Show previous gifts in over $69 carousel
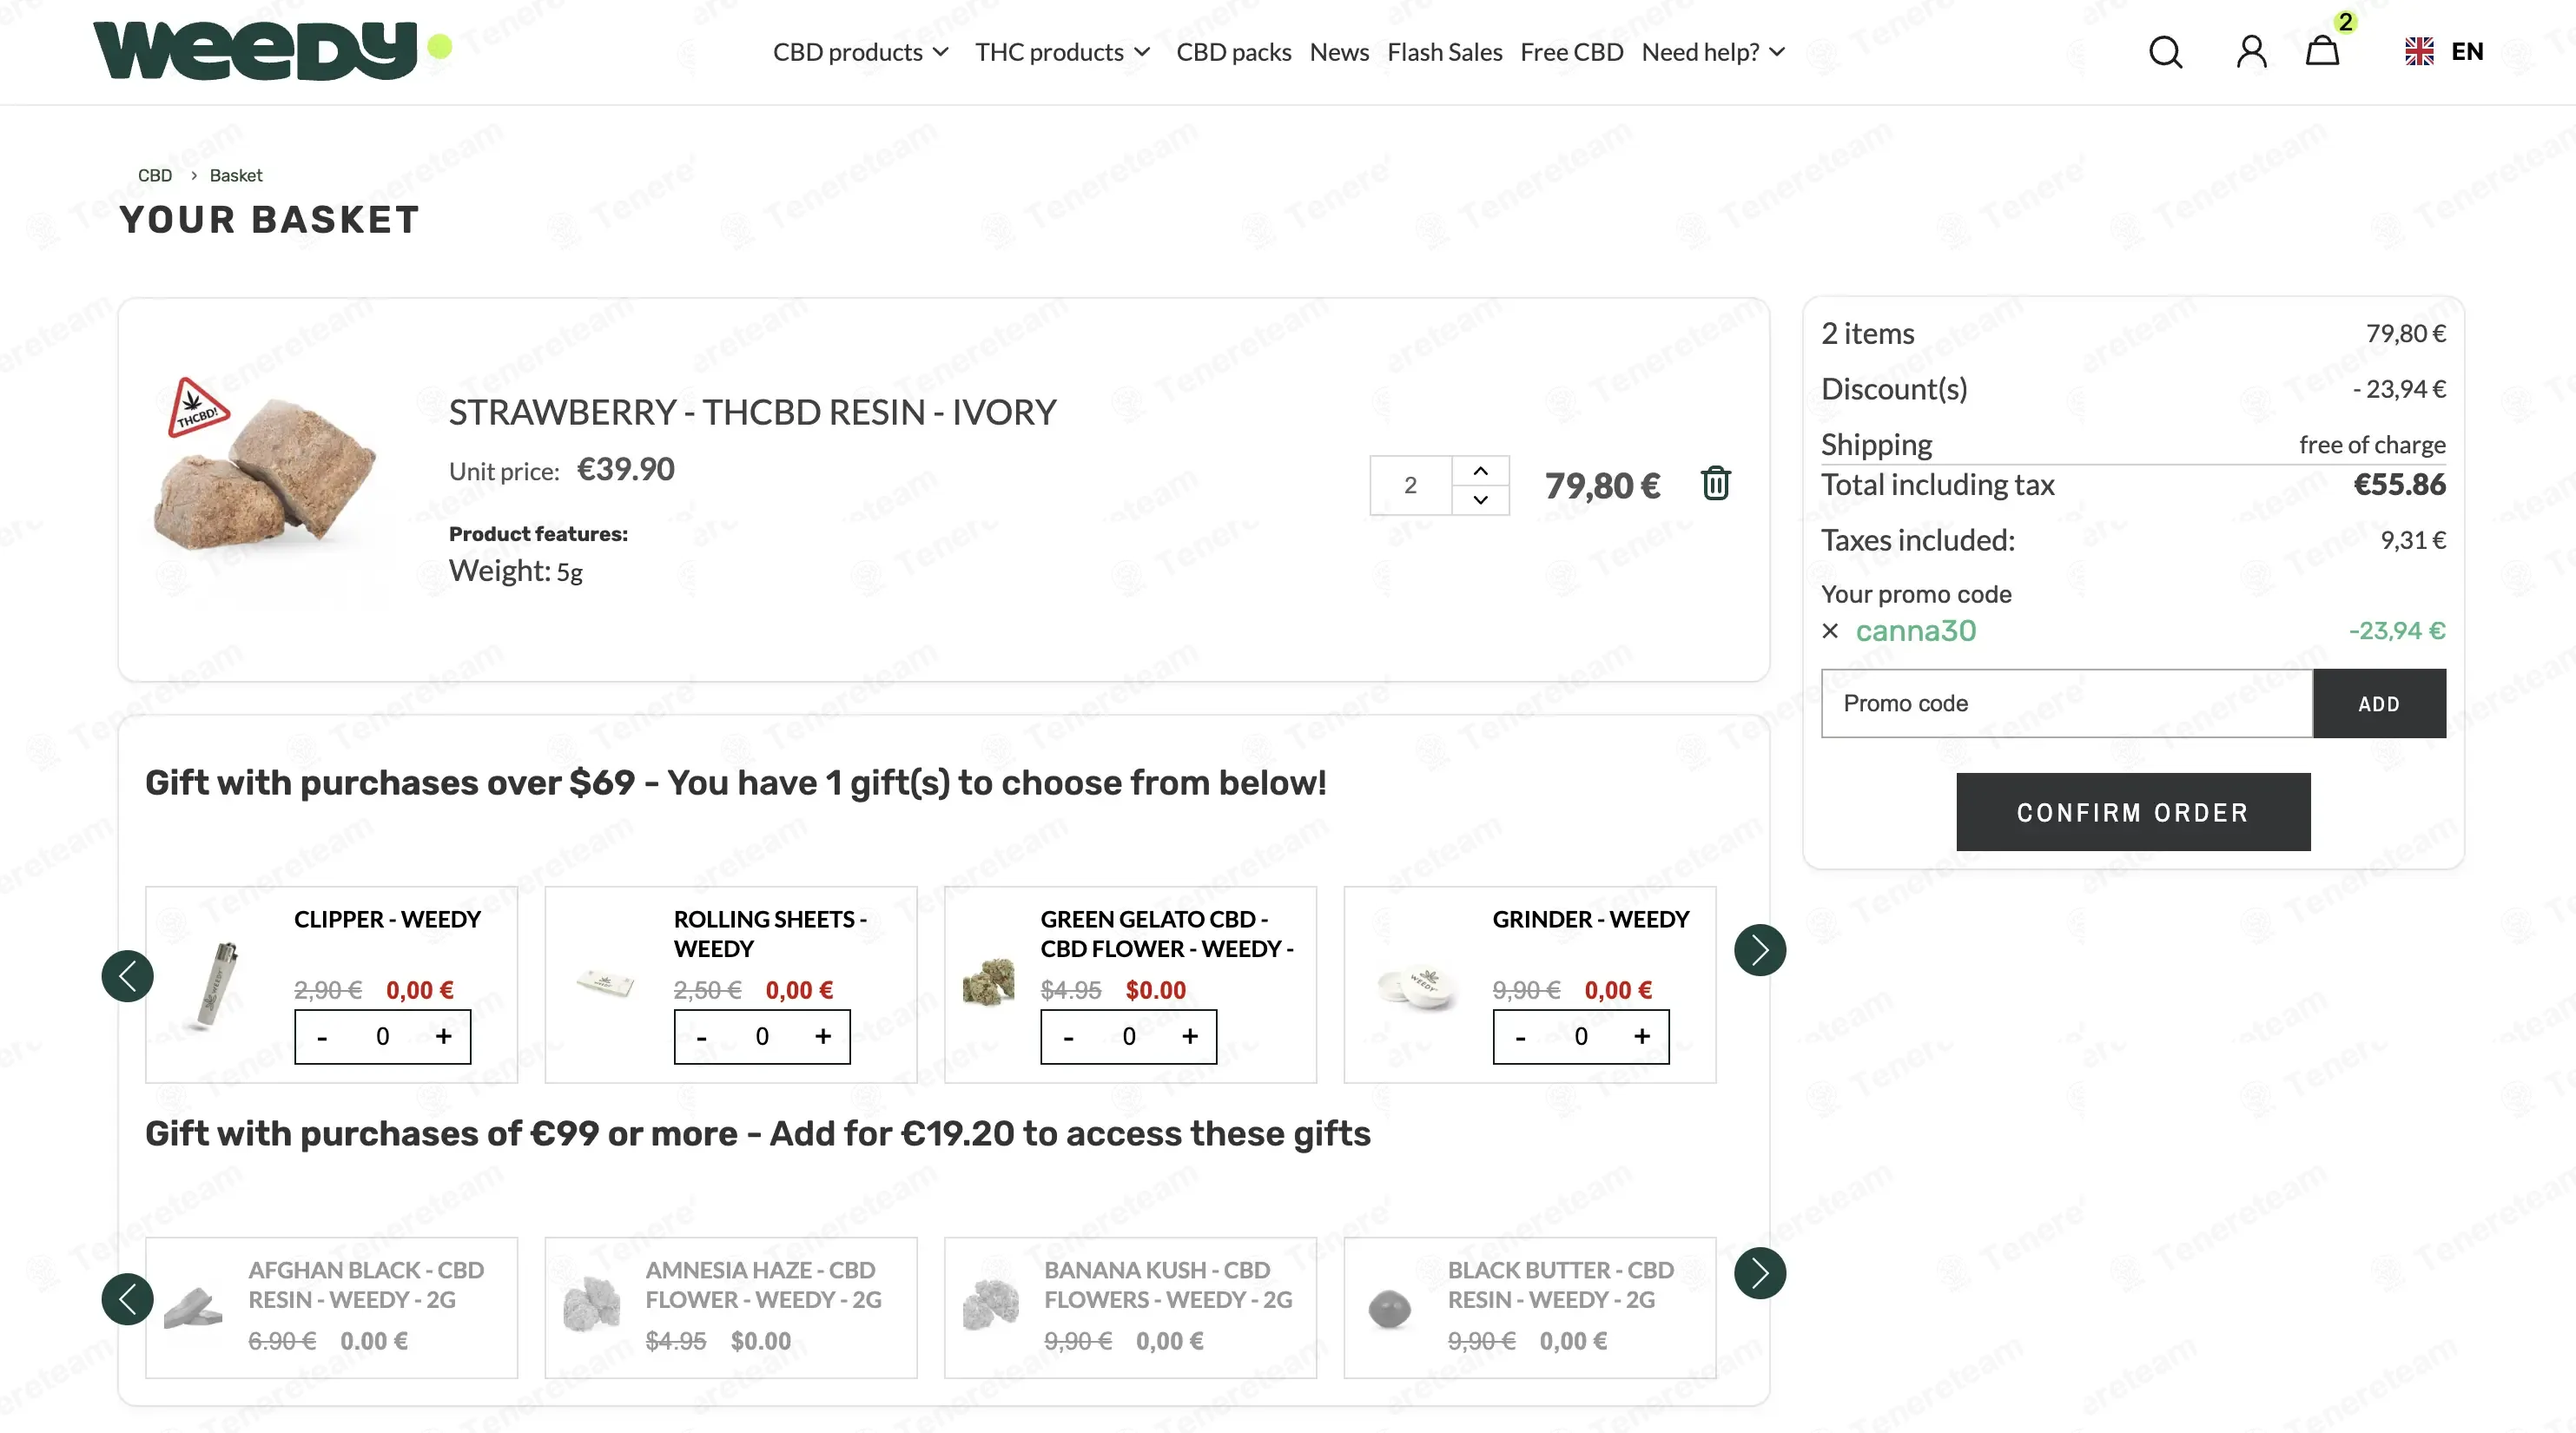 (x=127, y=976)
